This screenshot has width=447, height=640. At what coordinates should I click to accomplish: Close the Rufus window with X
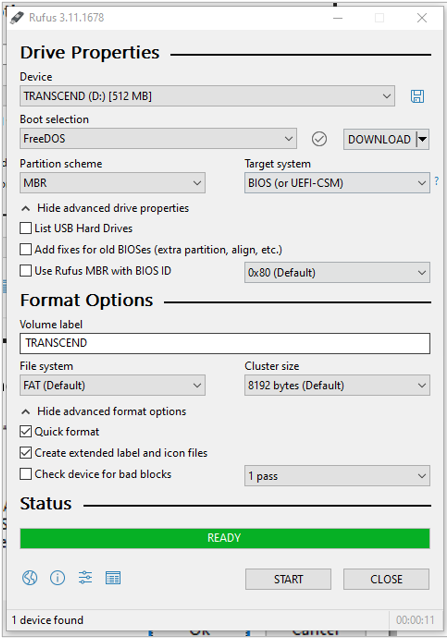coord(422,18)
